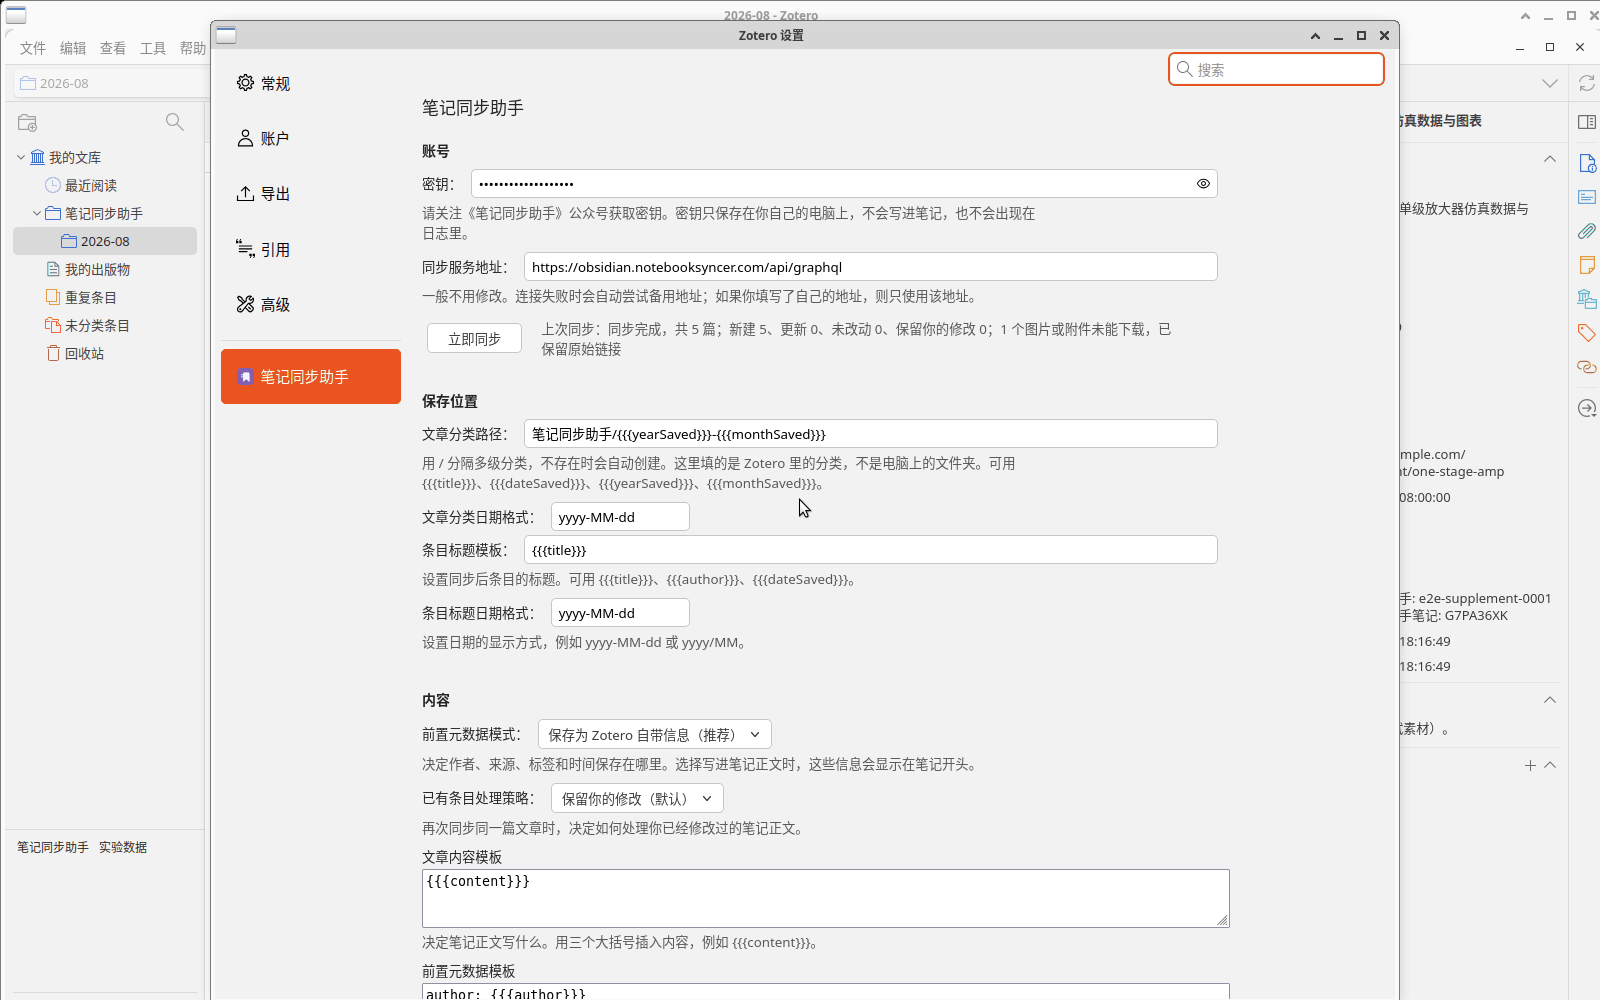Open the 回收站 trash item
This screenshot has height=1000, width=1600.
point(84,353)
